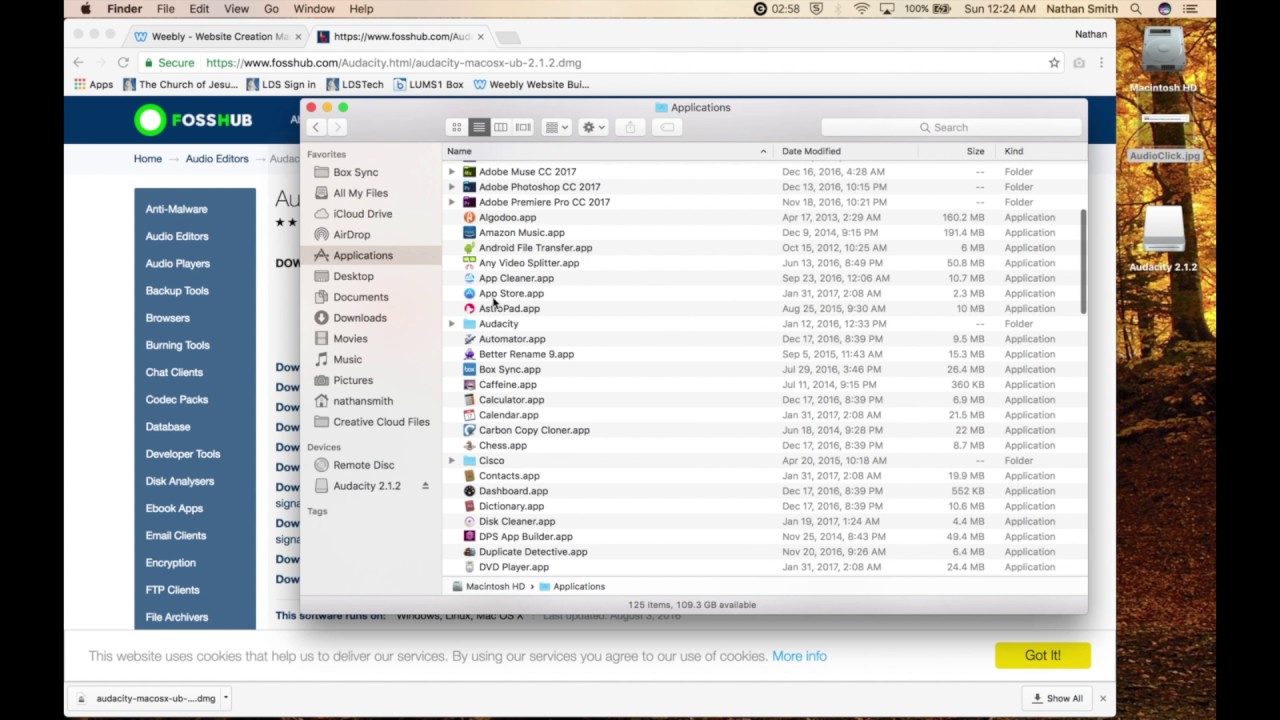
Task: Expand the Cisco folder row
Action: pos(451,461)
